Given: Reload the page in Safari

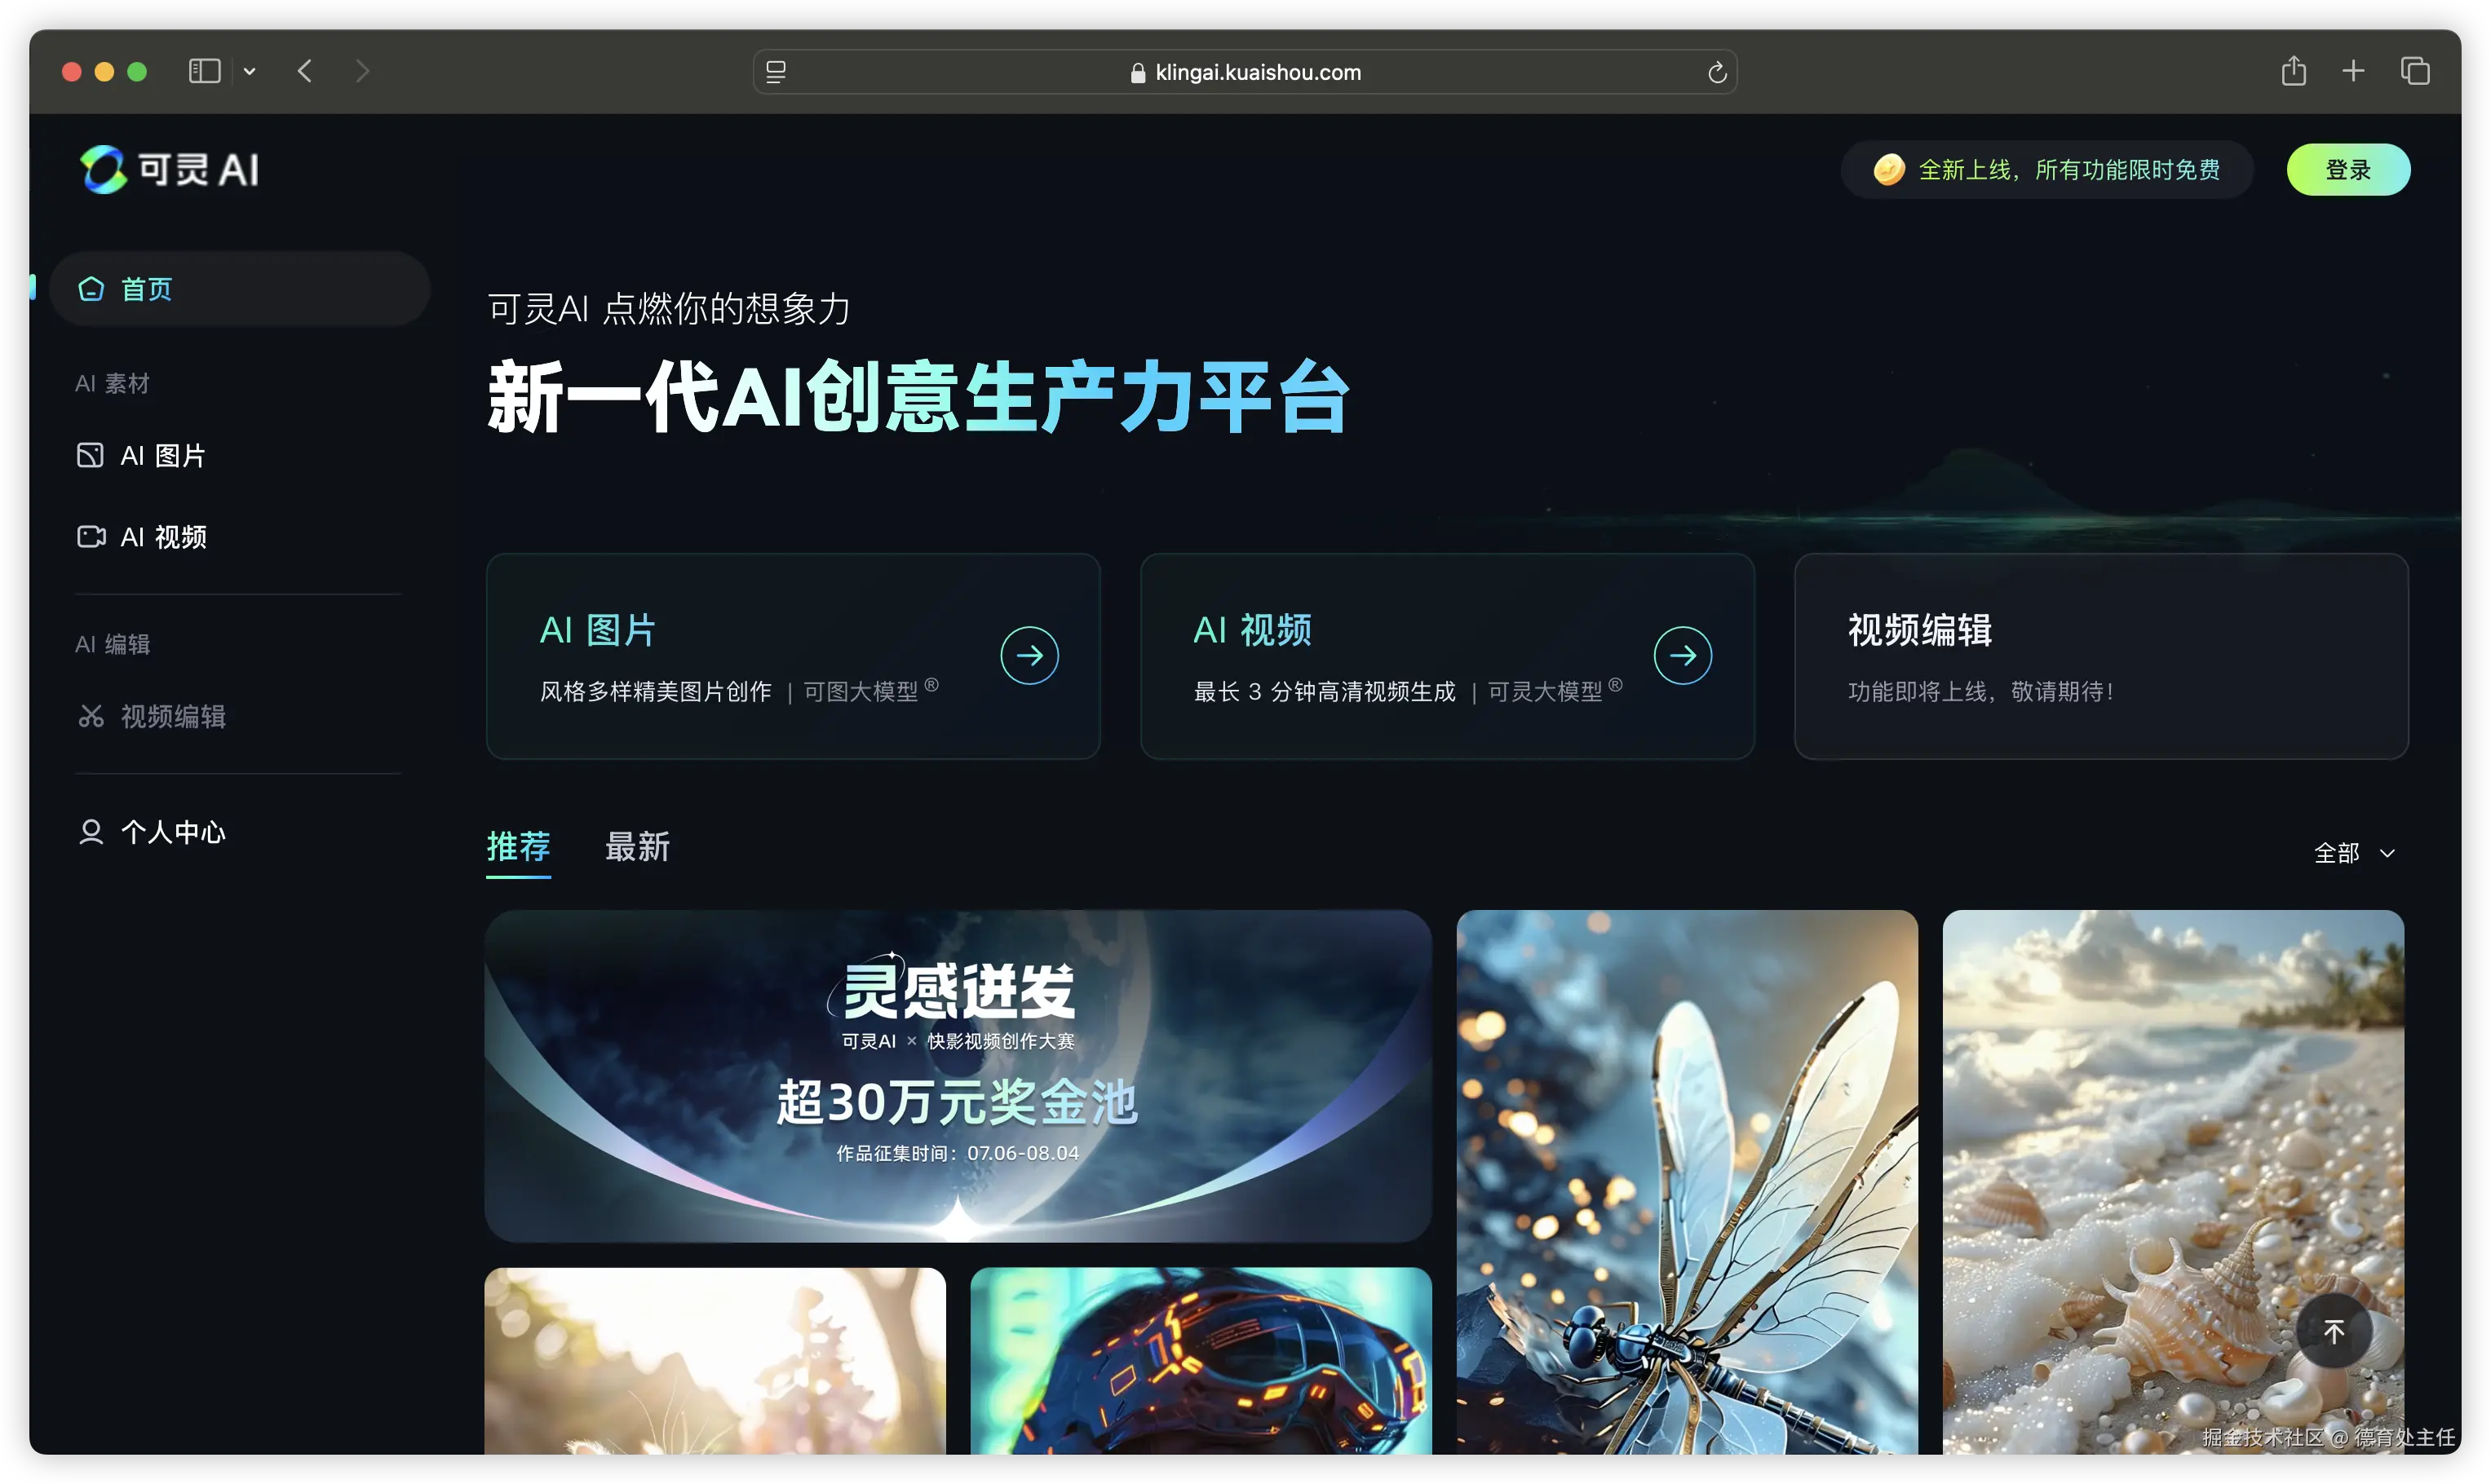Looking at the screenshot, I should (1716, 72).
